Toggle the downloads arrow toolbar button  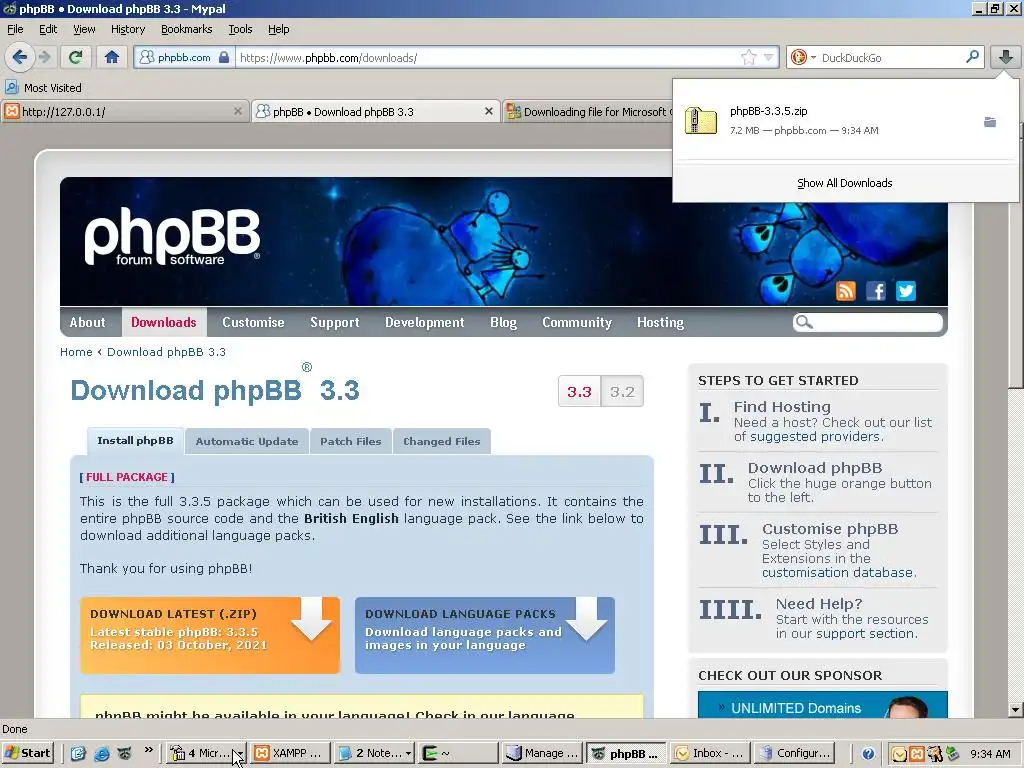(1006, 57)
